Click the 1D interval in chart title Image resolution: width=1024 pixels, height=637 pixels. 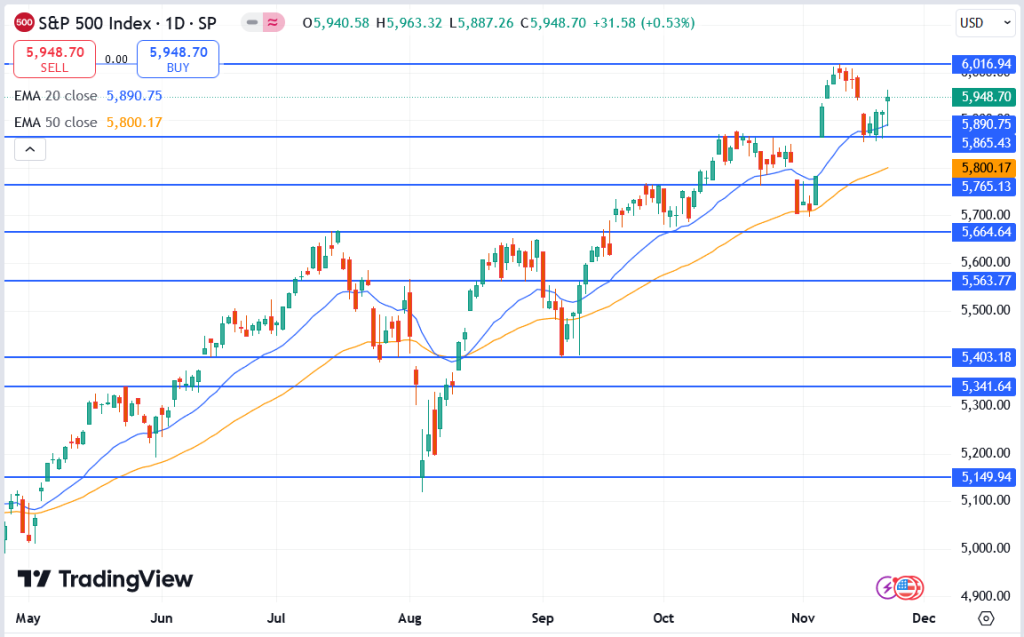coord(175,23)
